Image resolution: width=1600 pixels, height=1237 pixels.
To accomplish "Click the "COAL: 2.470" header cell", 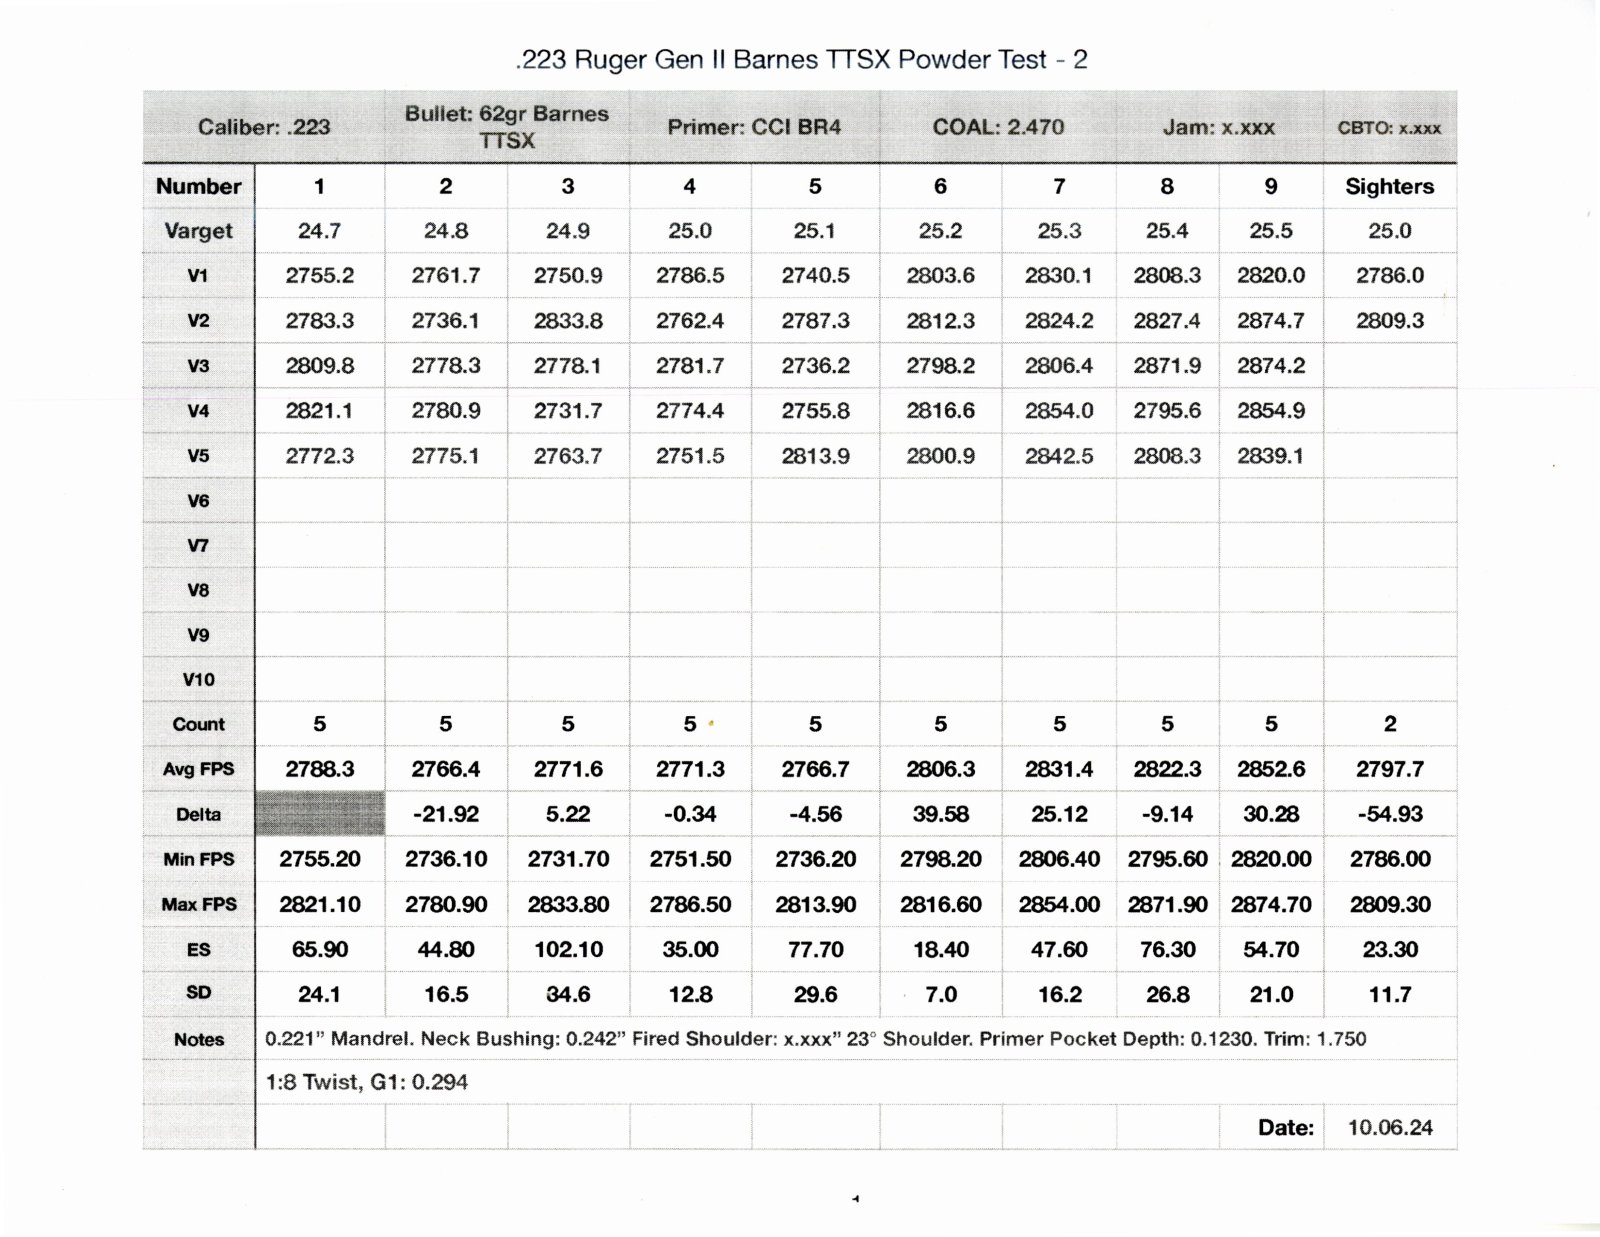I will 998,127.
